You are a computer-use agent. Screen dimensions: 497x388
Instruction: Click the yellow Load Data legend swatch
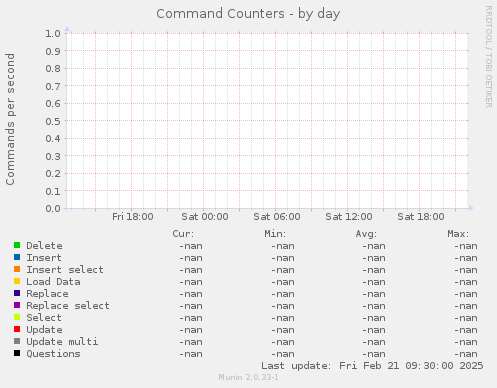coord(17,281)
